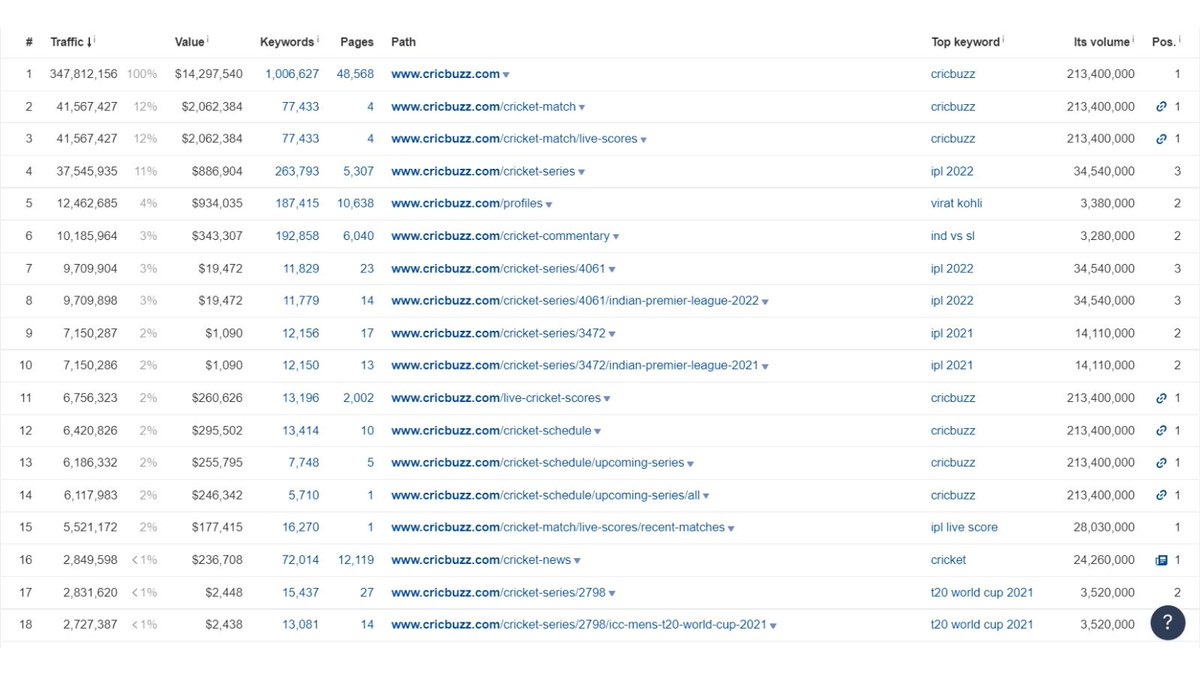
Task: Show info tooltip next to Value header
Action: (207, 40)
